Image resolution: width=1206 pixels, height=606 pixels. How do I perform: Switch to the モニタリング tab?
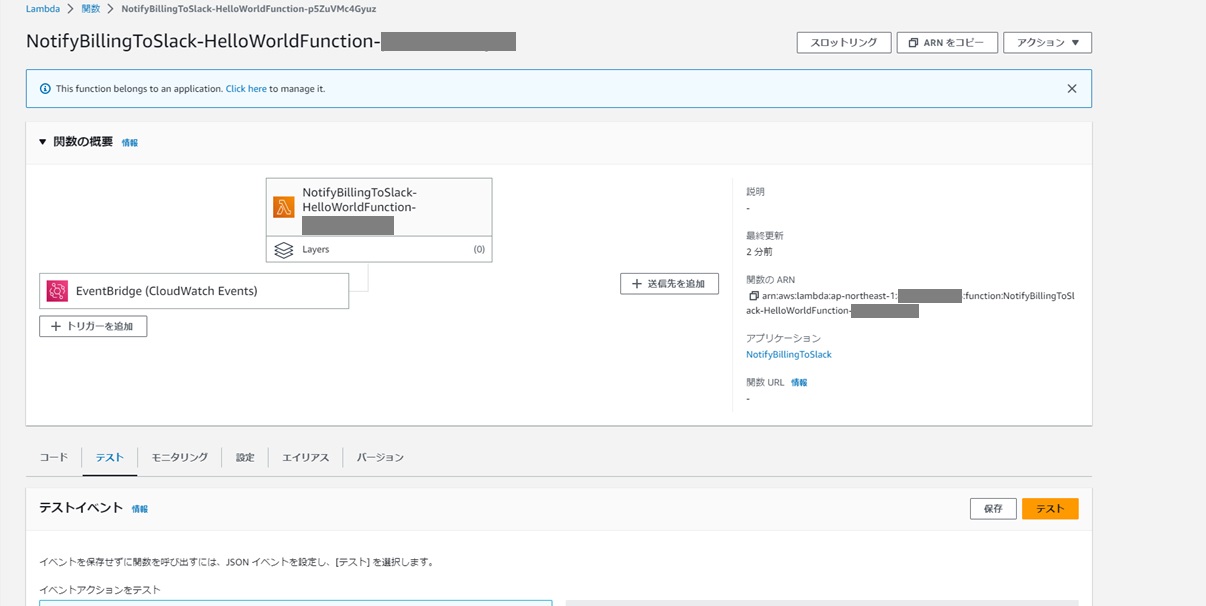180,457
